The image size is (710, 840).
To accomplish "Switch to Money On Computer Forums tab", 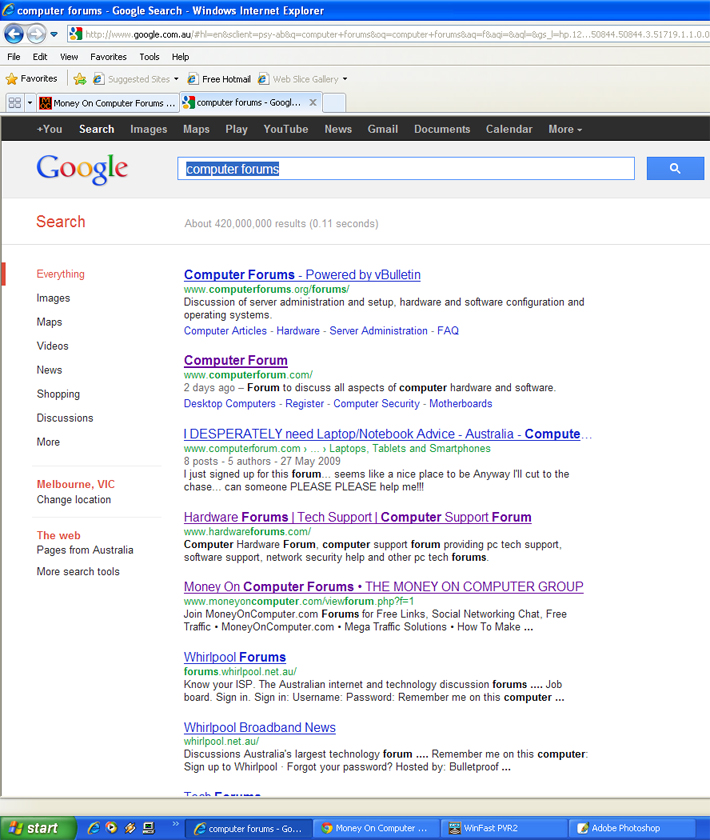I will pyautogui.click(x=108, y=103).
